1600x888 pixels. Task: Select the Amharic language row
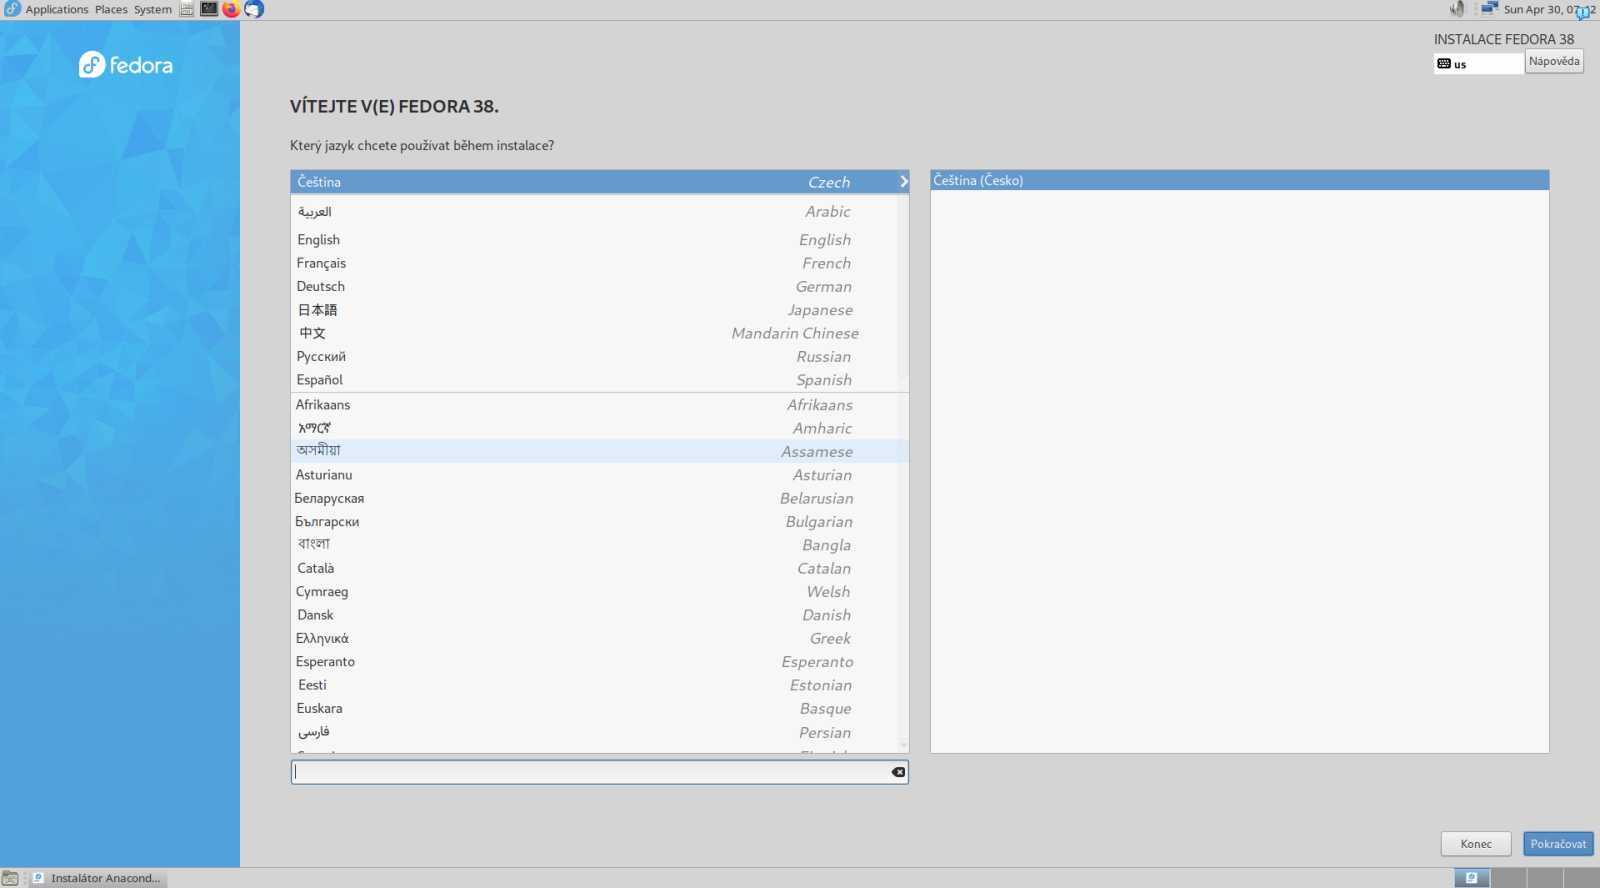coord(599,428)
